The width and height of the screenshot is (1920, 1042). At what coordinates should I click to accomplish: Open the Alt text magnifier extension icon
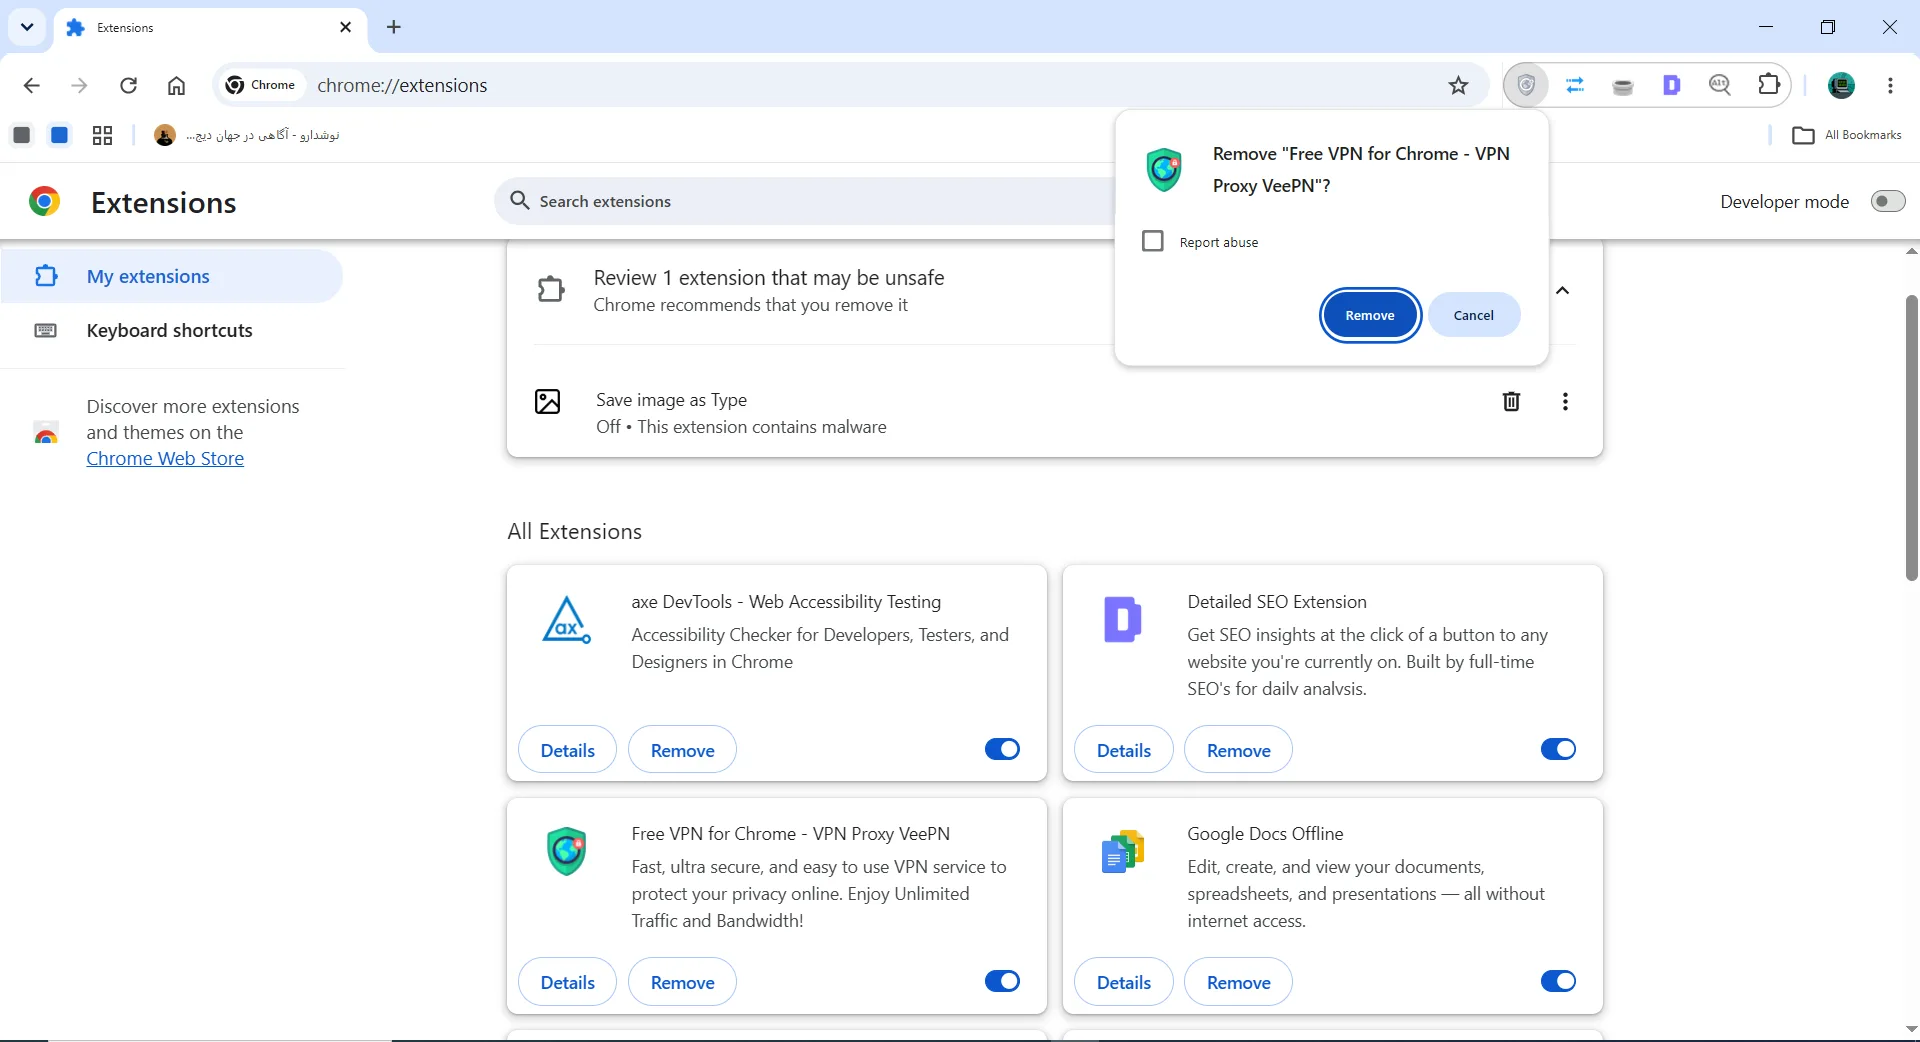(1720, 85)
